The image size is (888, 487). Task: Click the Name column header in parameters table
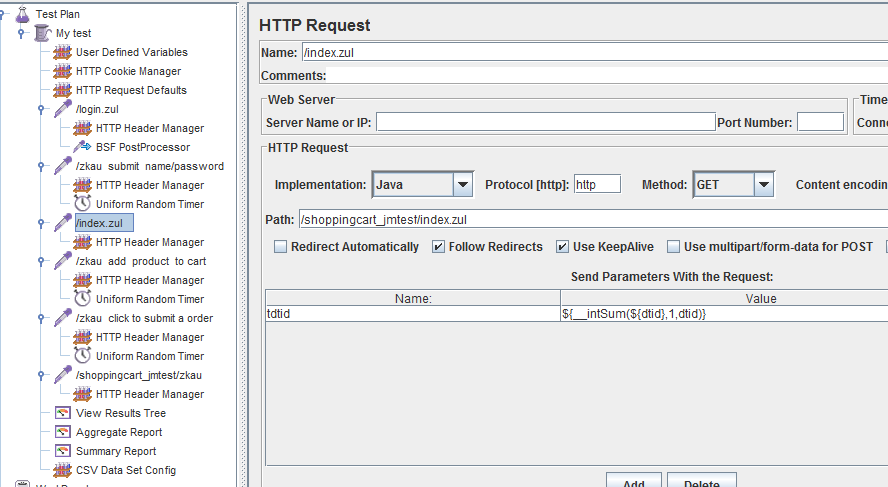coord(413,298)
